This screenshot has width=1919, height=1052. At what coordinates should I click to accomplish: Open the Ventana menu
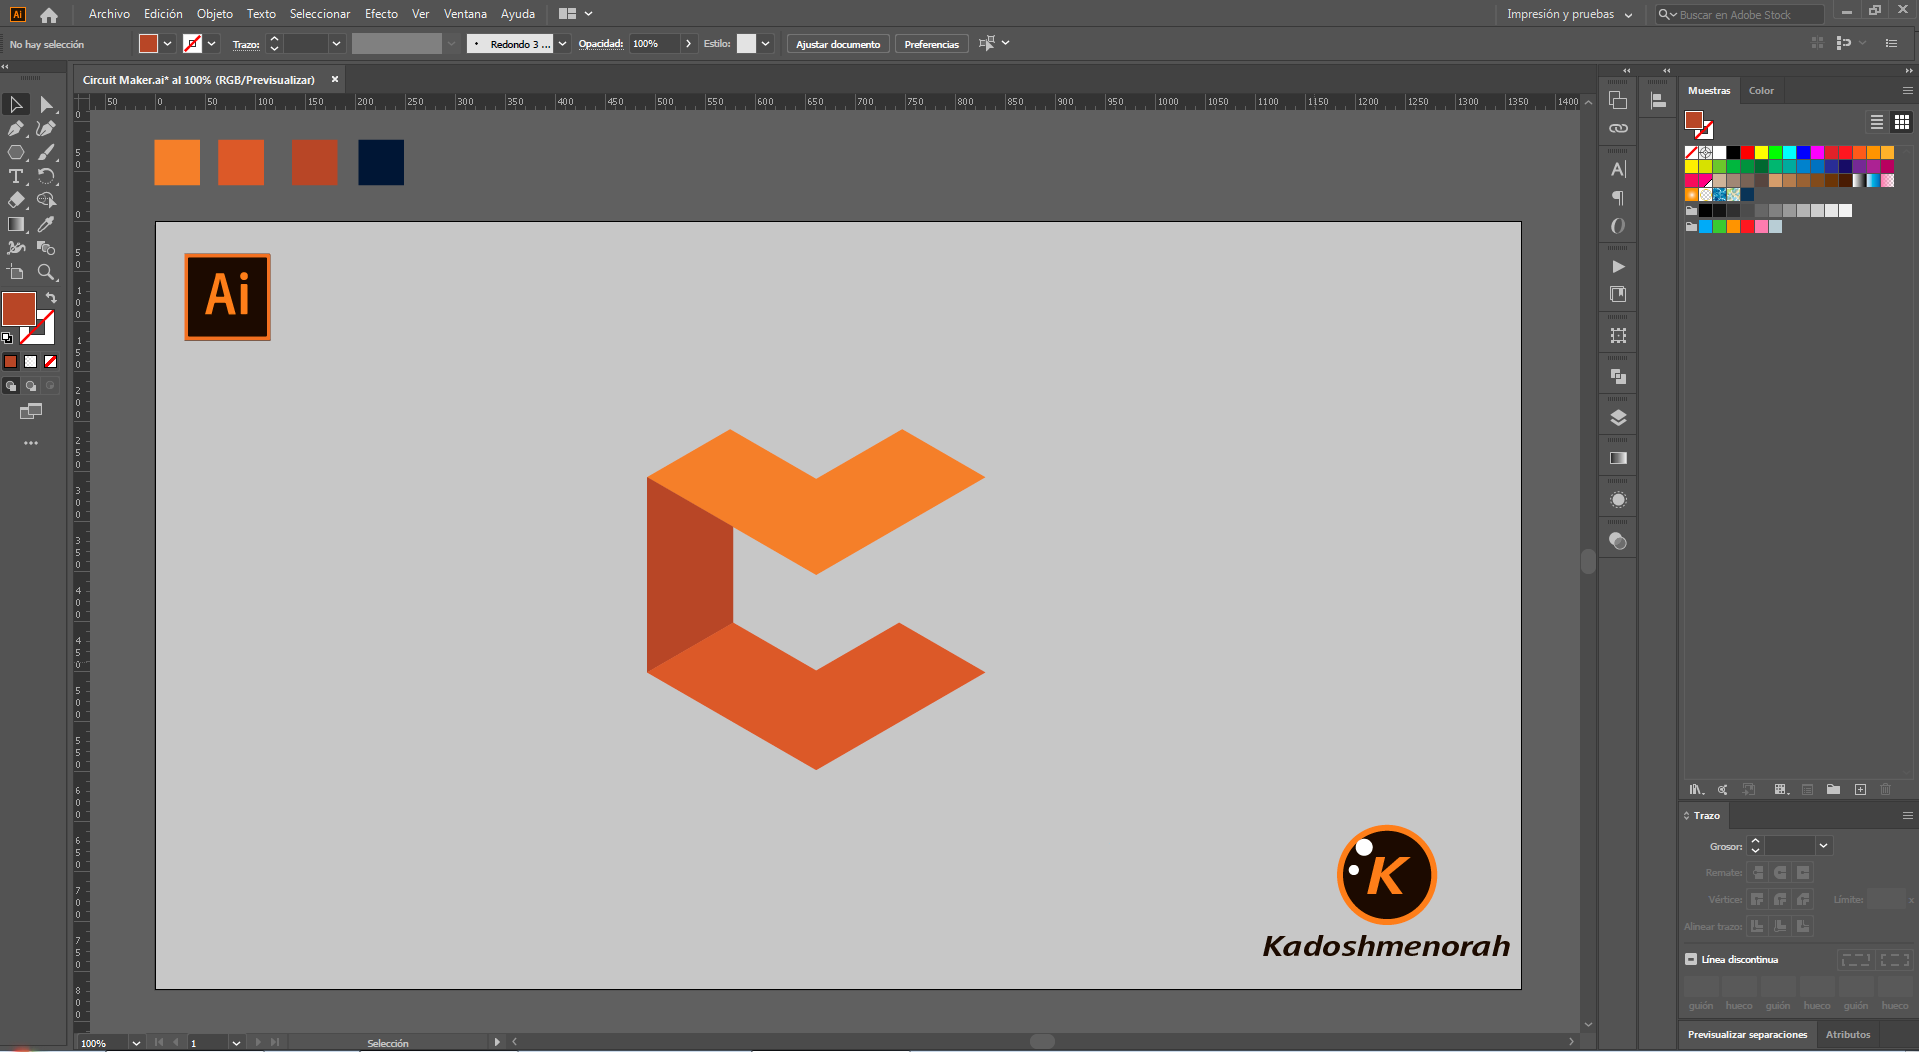point(465,14)
